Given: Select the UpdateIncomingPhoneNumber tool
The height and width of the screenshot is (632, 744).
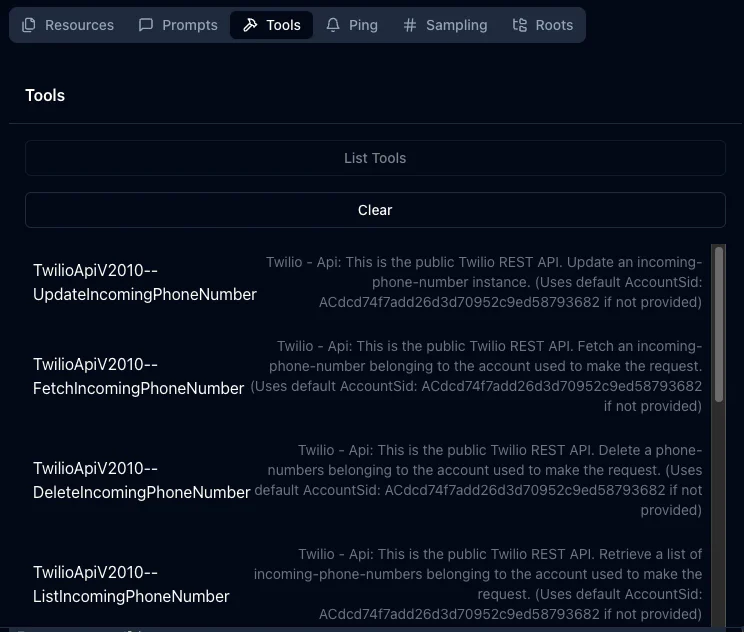Looking at the screenshot, I should tap(145, 282).
